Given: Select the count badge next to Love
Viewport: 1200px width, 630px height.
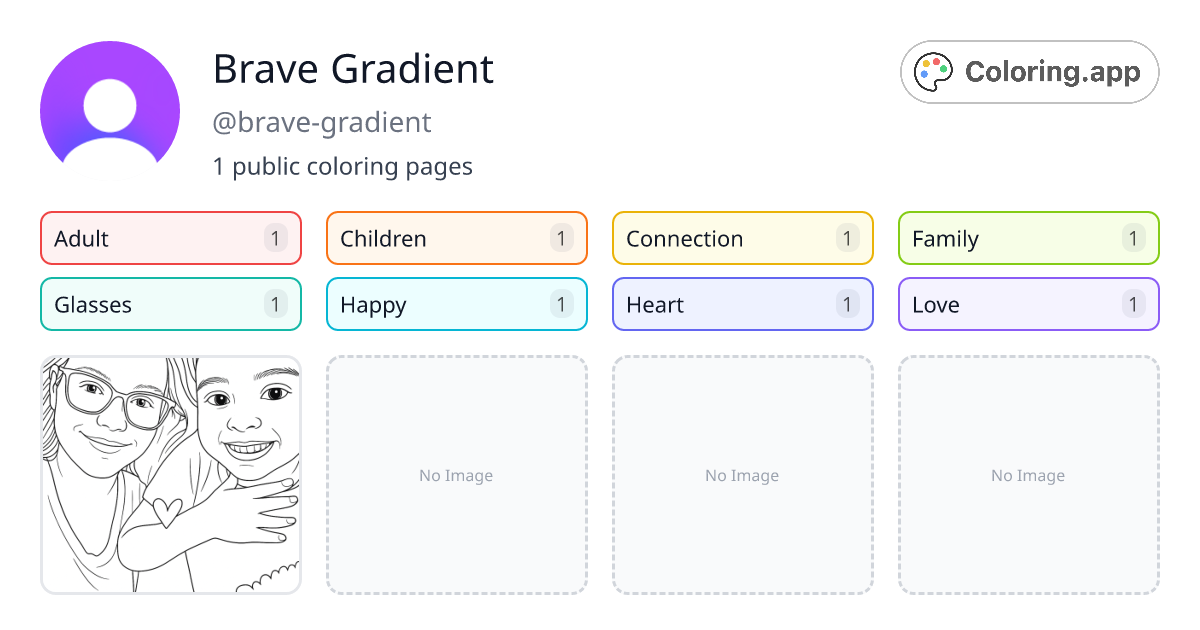Looking at the screenshot, I should click(x=1133, y=304).
